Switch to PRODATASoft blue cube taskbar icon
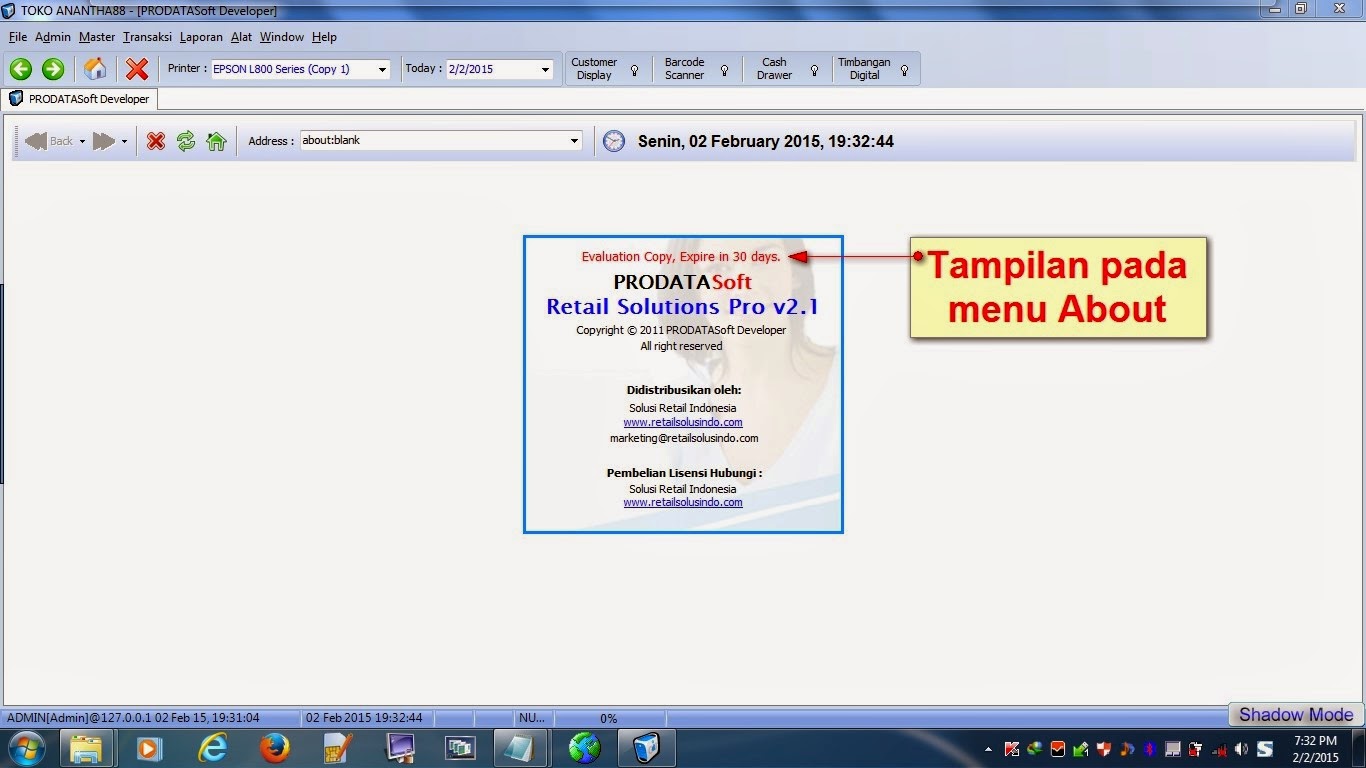The width and height of the screenshot is (1366, 768). [x=647, y=748]
